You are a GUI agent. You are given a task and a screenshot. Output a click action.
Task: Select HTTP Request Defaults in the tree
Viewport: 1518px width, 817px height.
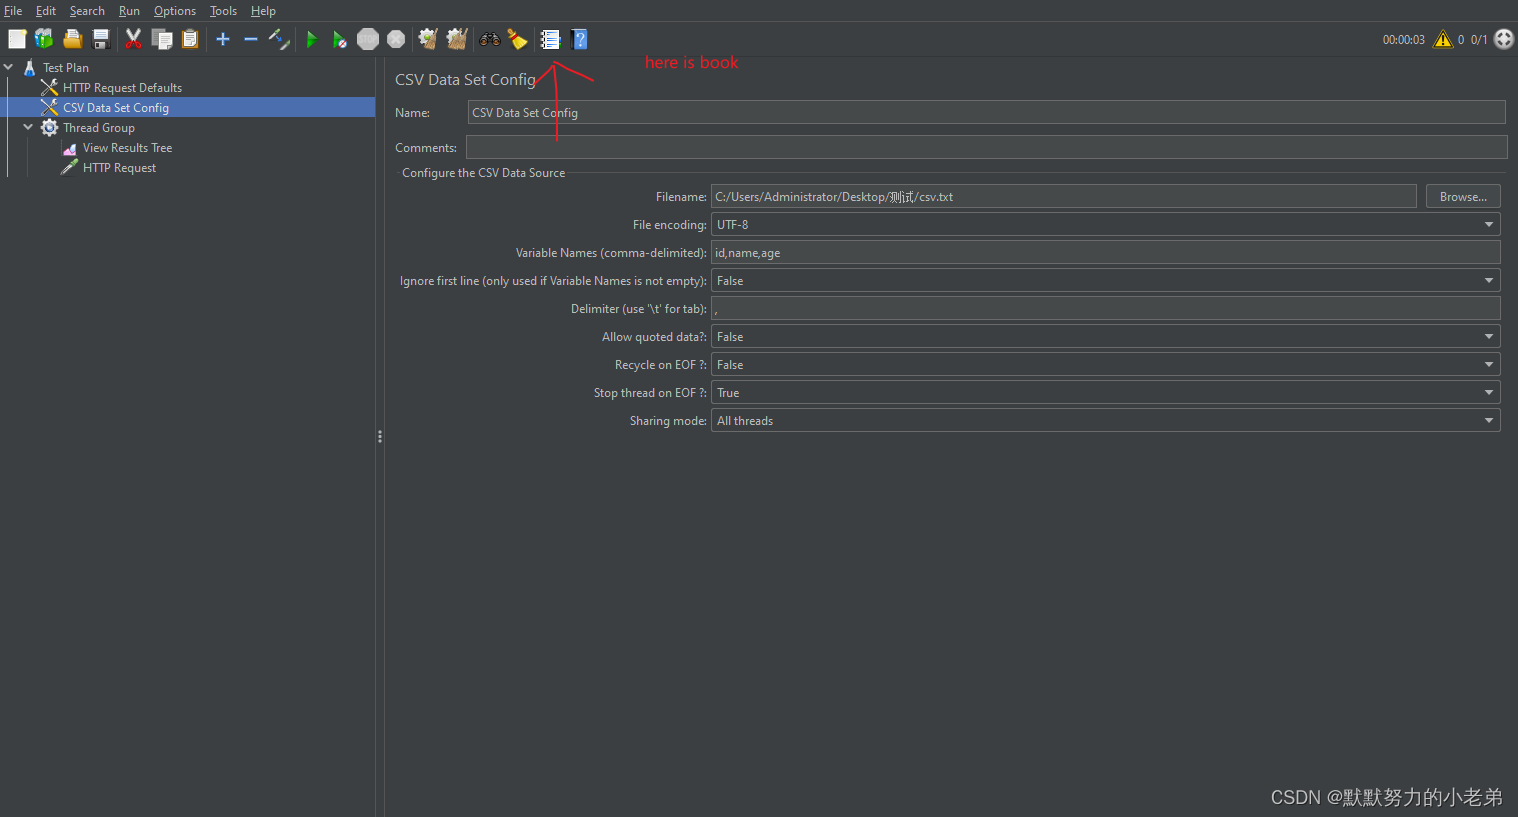pyautogui.click(x=122, y=88)
